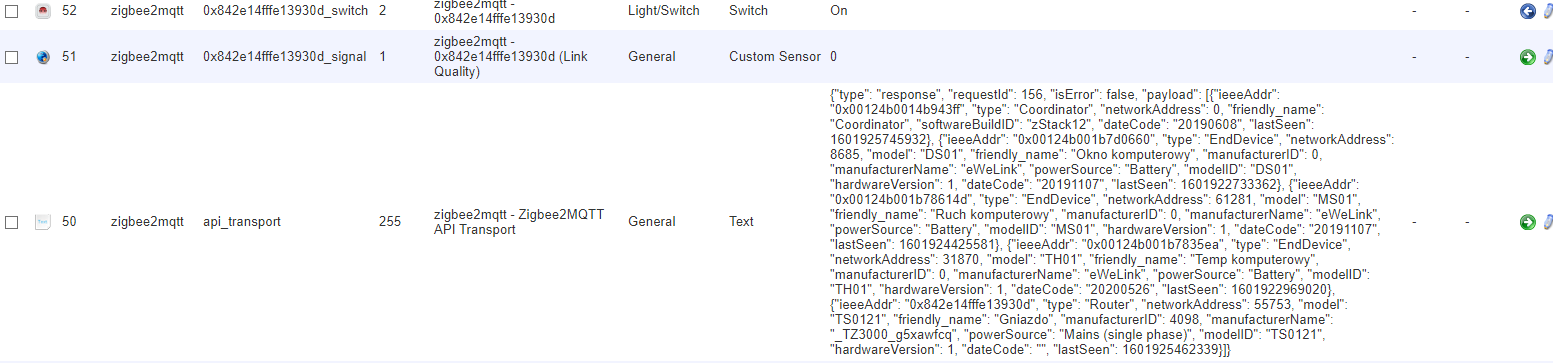Click the Idx cell '50'
This screenshot has height=363, width=1553.
click(69, 222)
